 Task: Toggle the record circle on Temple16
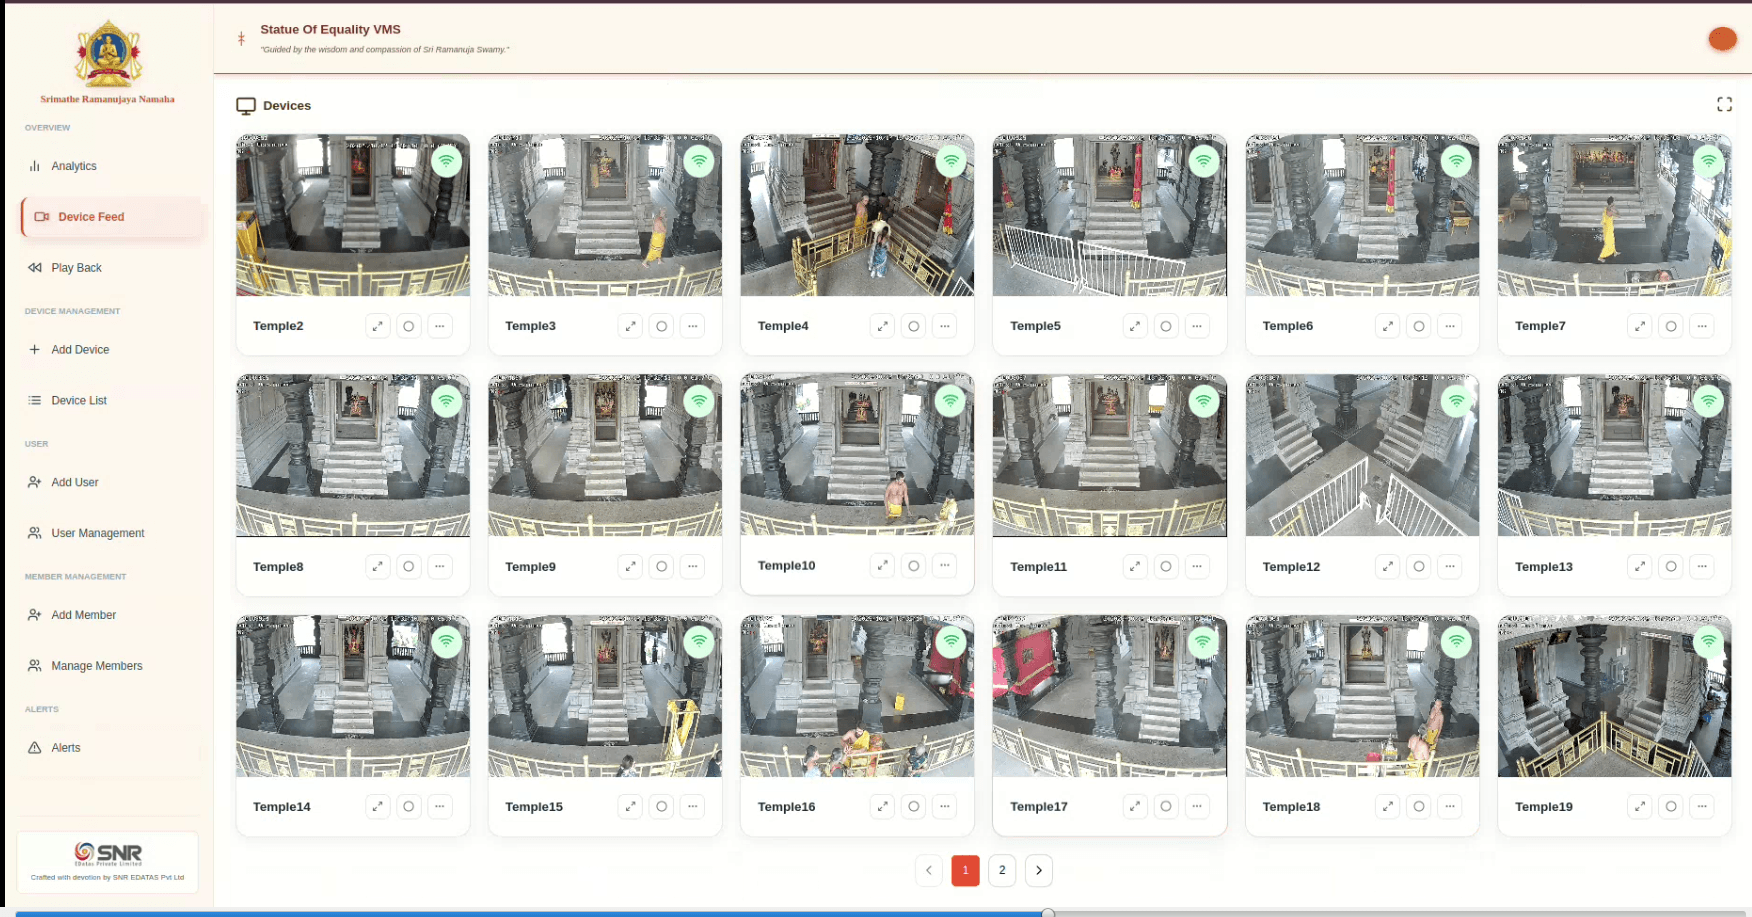pos(913,807)
